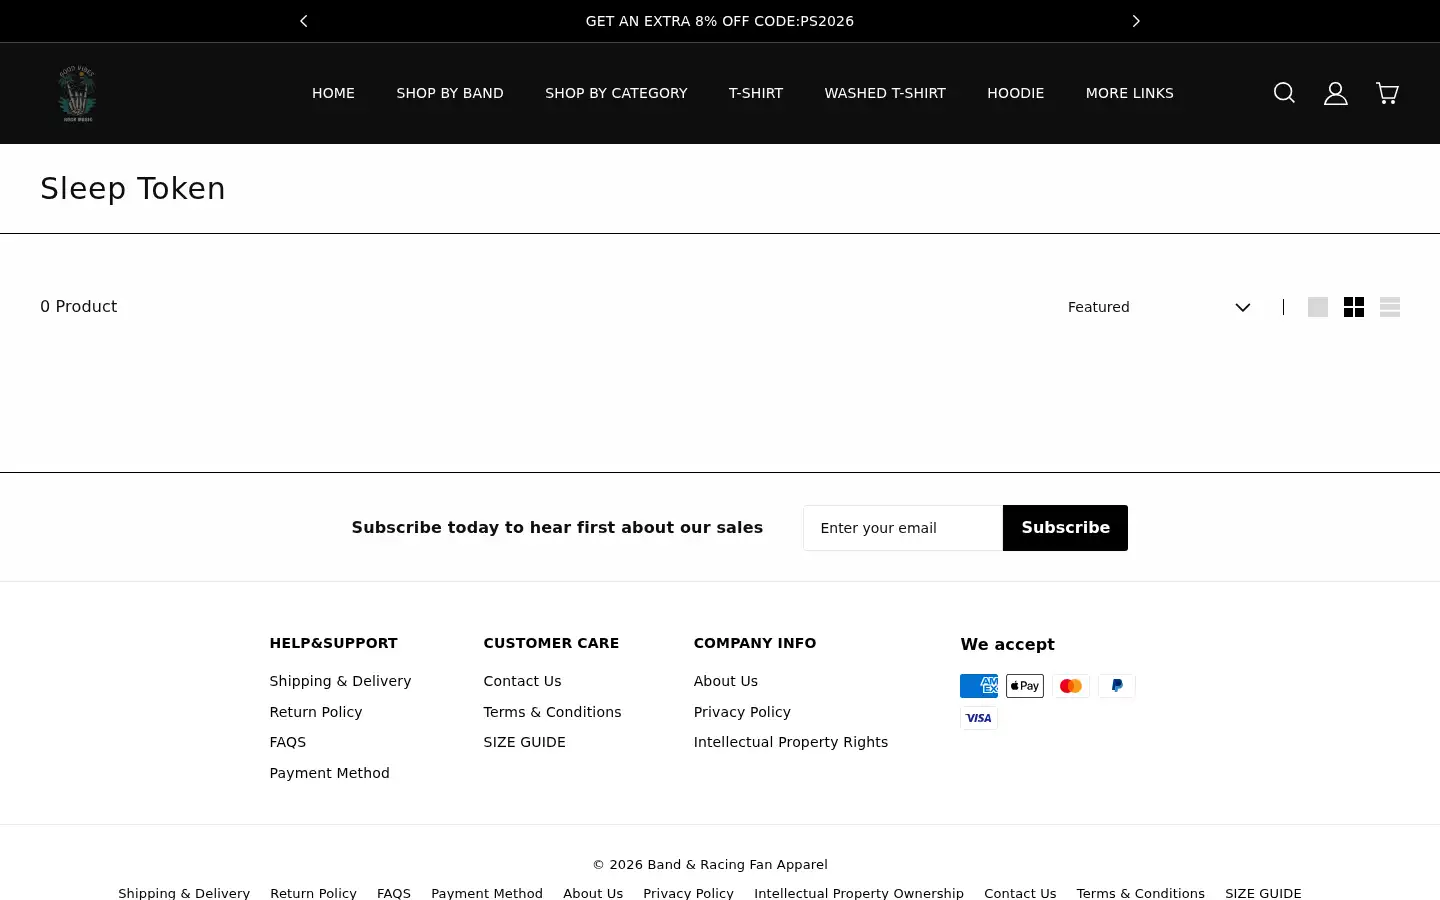Open Terms & Conditions under CUSTOMER CARE

(x=552, y=712)
